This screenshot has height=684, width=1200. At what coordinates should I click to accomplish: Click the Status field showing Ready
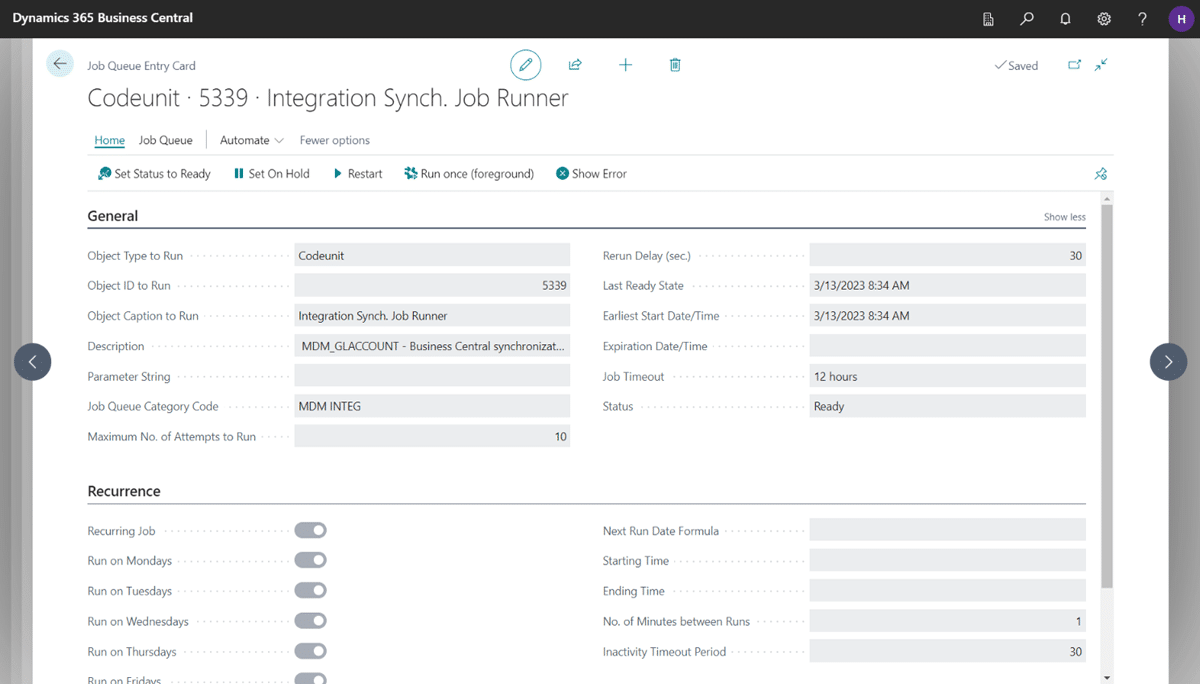(947, 406)
